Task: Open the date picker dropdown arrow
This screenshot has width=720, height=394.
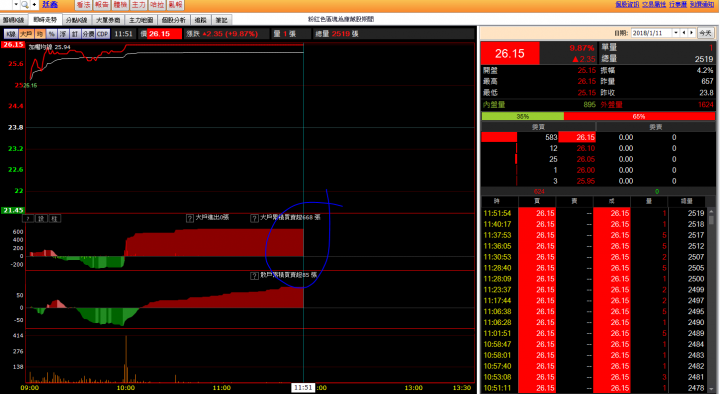Action: click(x=676, y=33)
